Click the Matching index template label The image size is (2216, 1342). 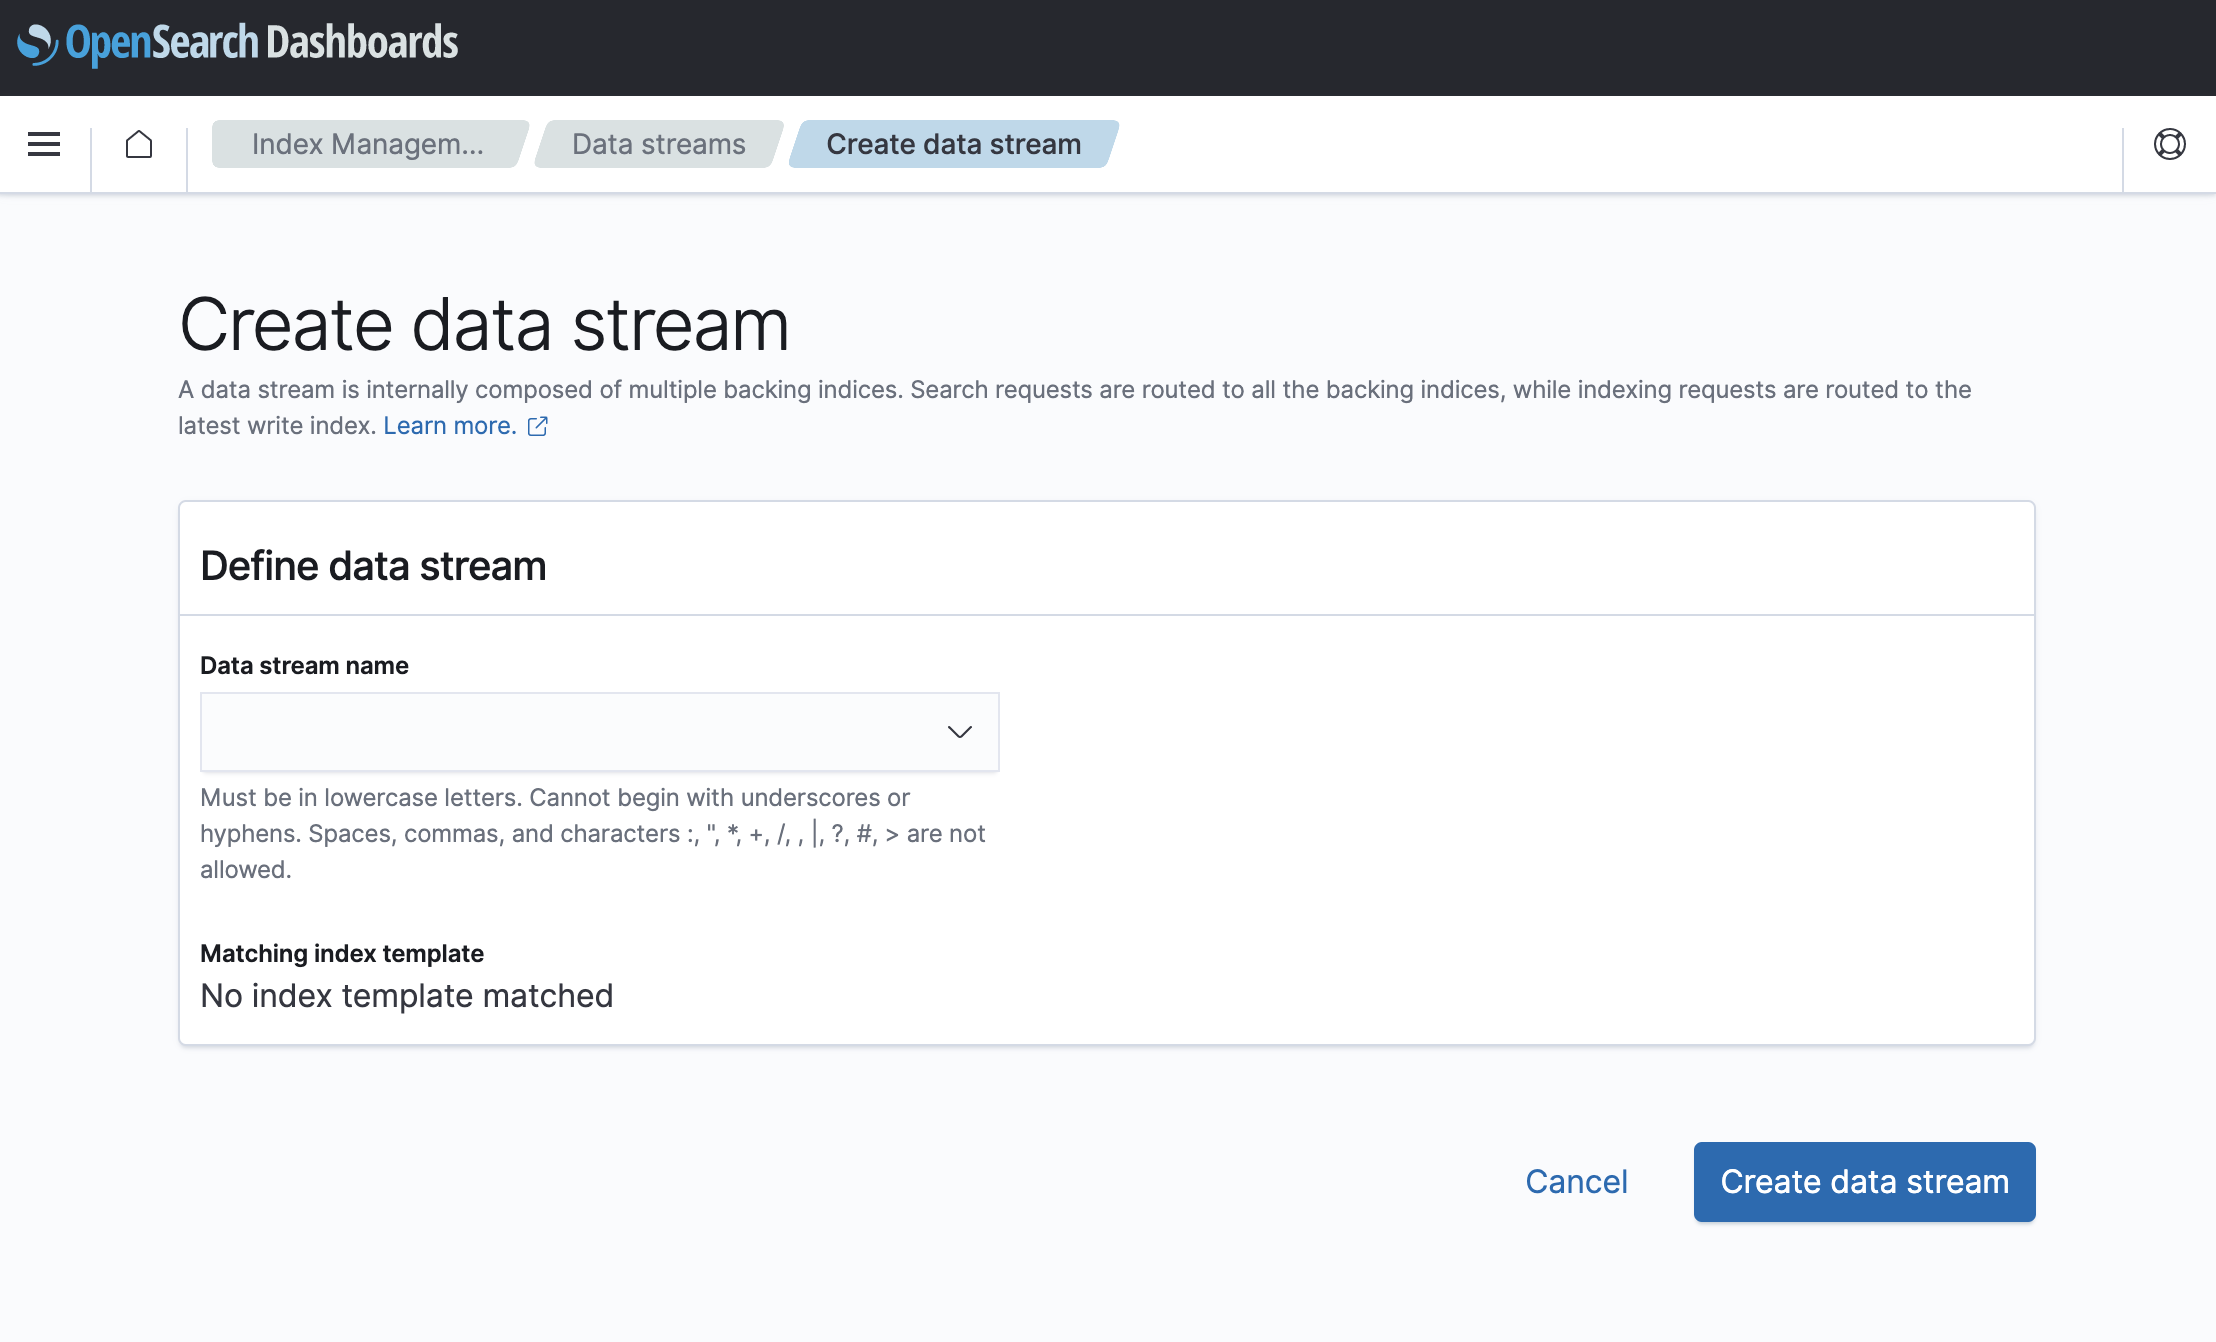342,954
